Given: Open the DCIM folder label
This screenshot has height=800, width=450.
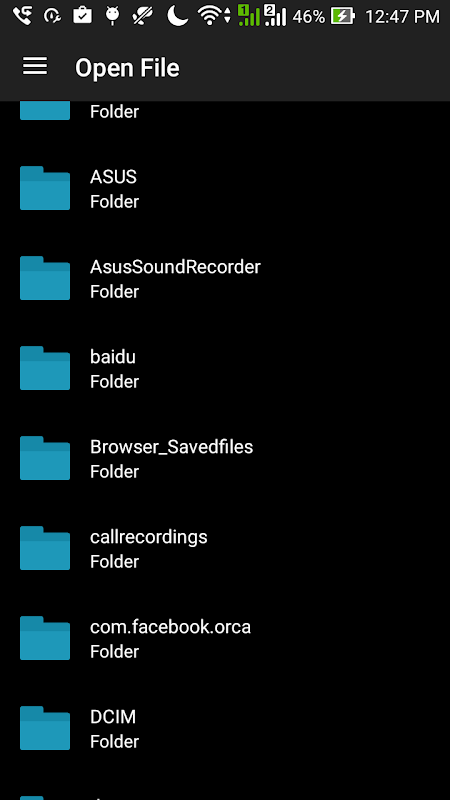Looking at the screenshot, I should coord(113,717).
